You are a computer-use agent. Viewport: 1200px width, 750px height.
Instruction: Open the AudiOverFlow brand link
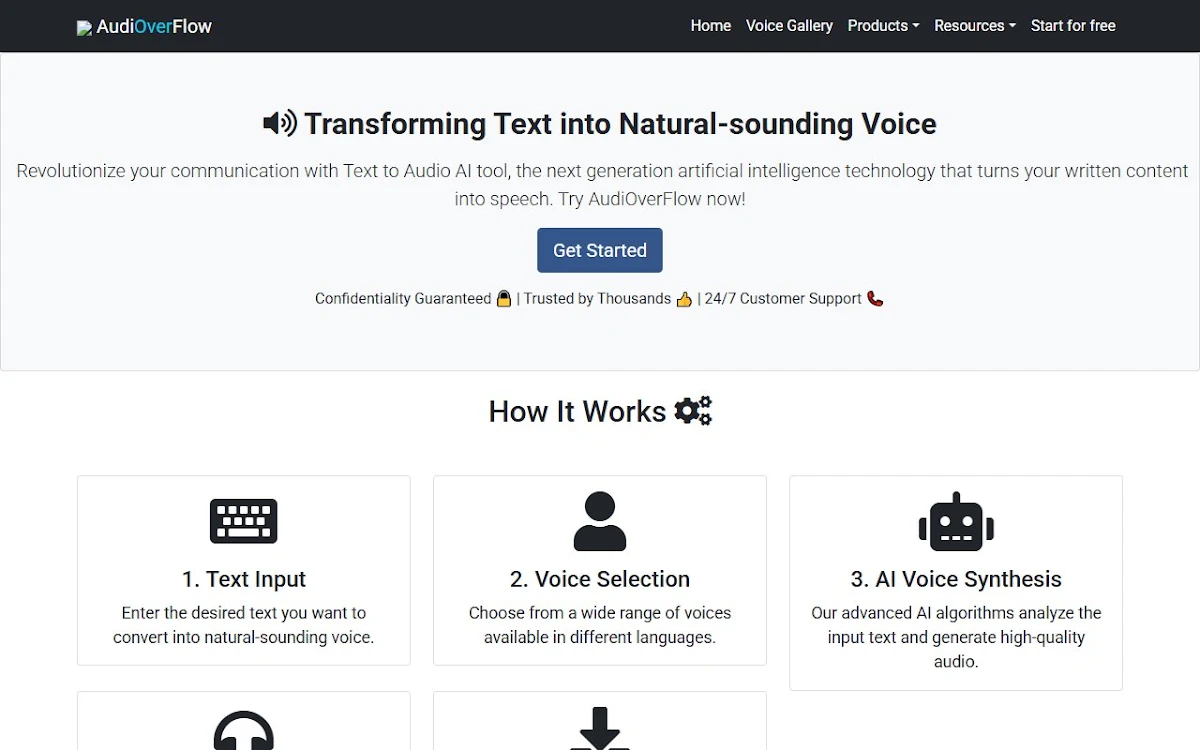[x=145, y=26]
